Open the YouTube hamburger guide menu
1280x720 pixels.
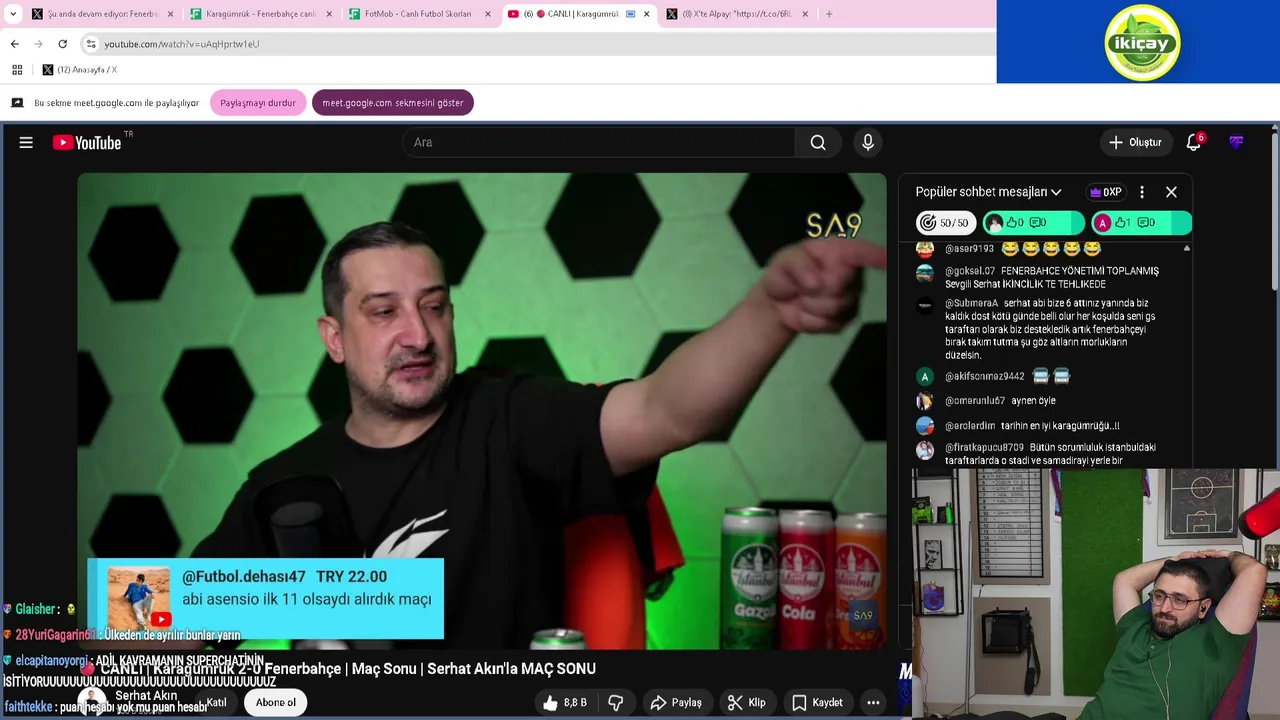[x=26, y=143]
